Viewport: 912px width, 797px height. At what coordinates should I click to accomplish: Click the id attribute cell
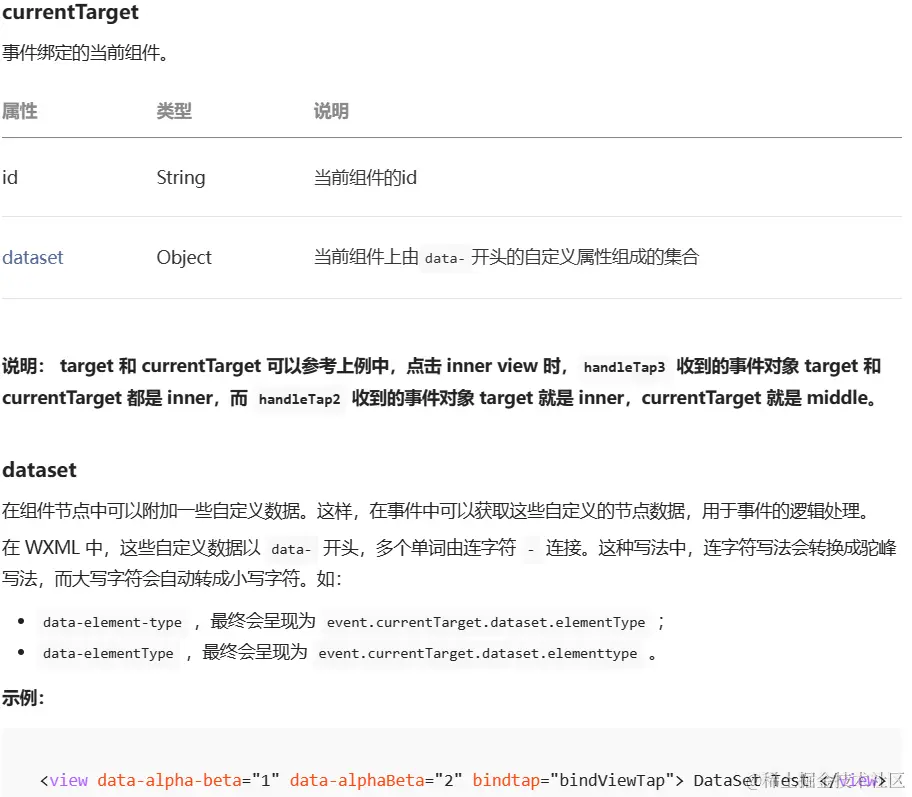[x=10, y=177]
